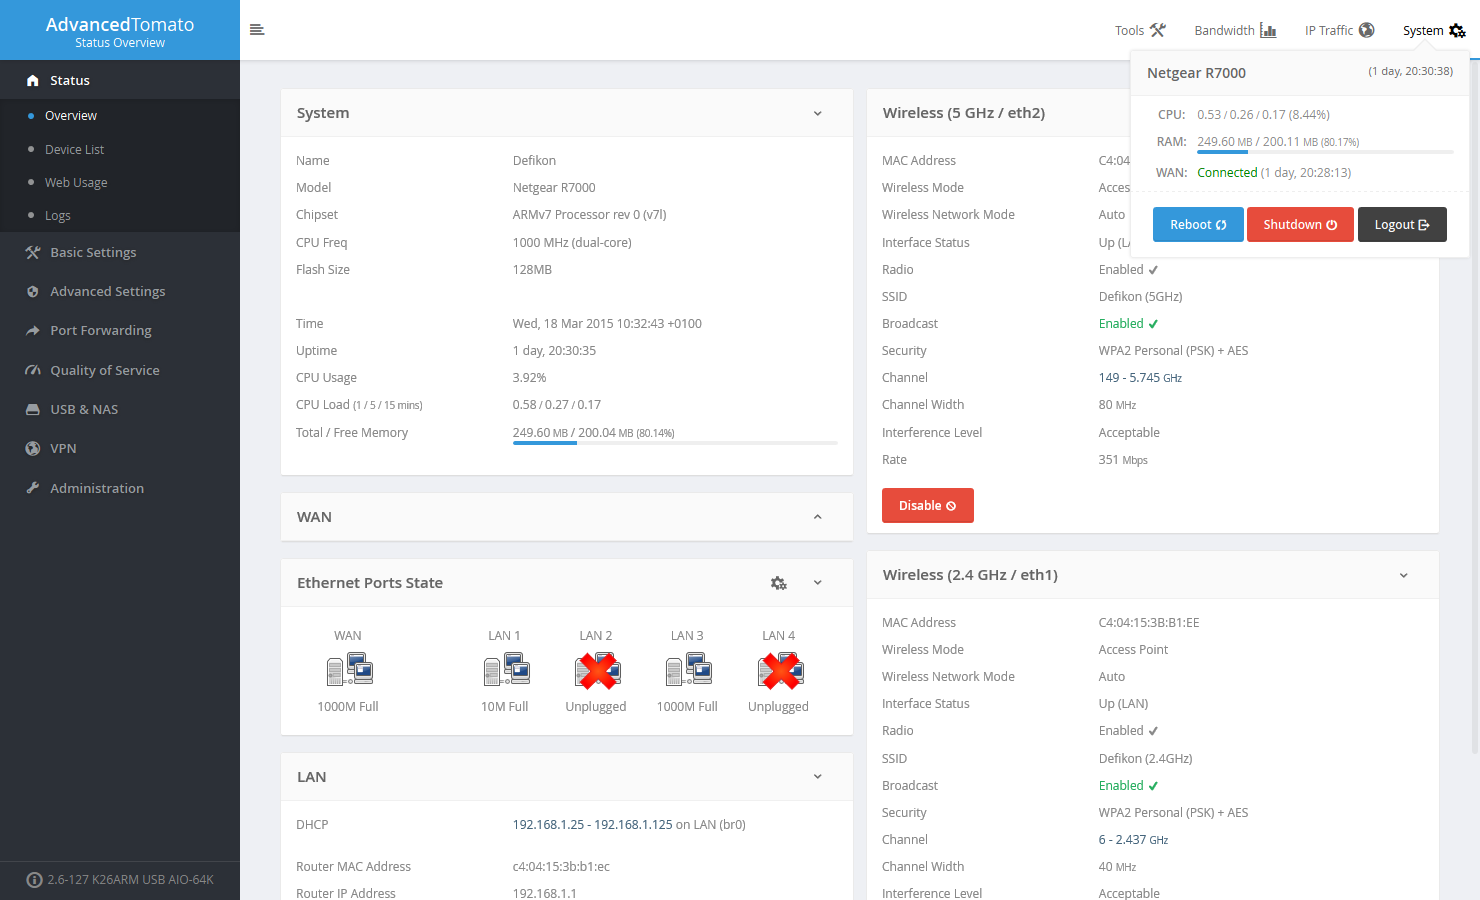The height and width of the screenshot is (900, 1480).
Task: Click the VPN globe icon
Action: click(33, 448)
